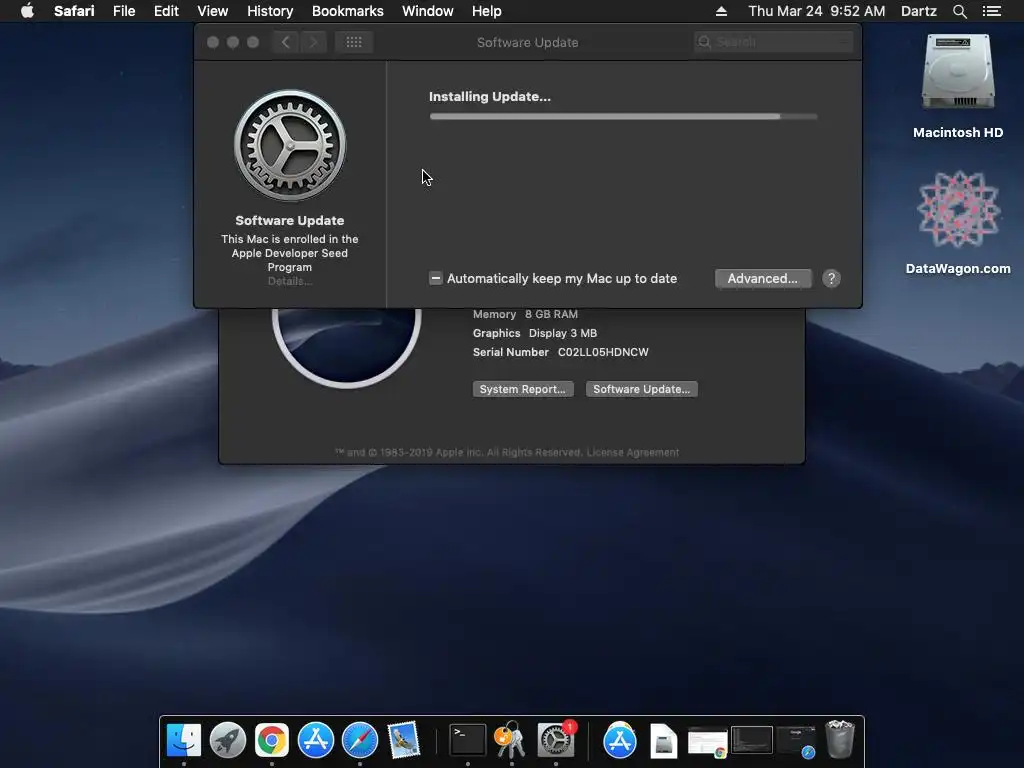Open the Apple menu
The height and width of the screenshot is (768, 1024).
[27, 11]
